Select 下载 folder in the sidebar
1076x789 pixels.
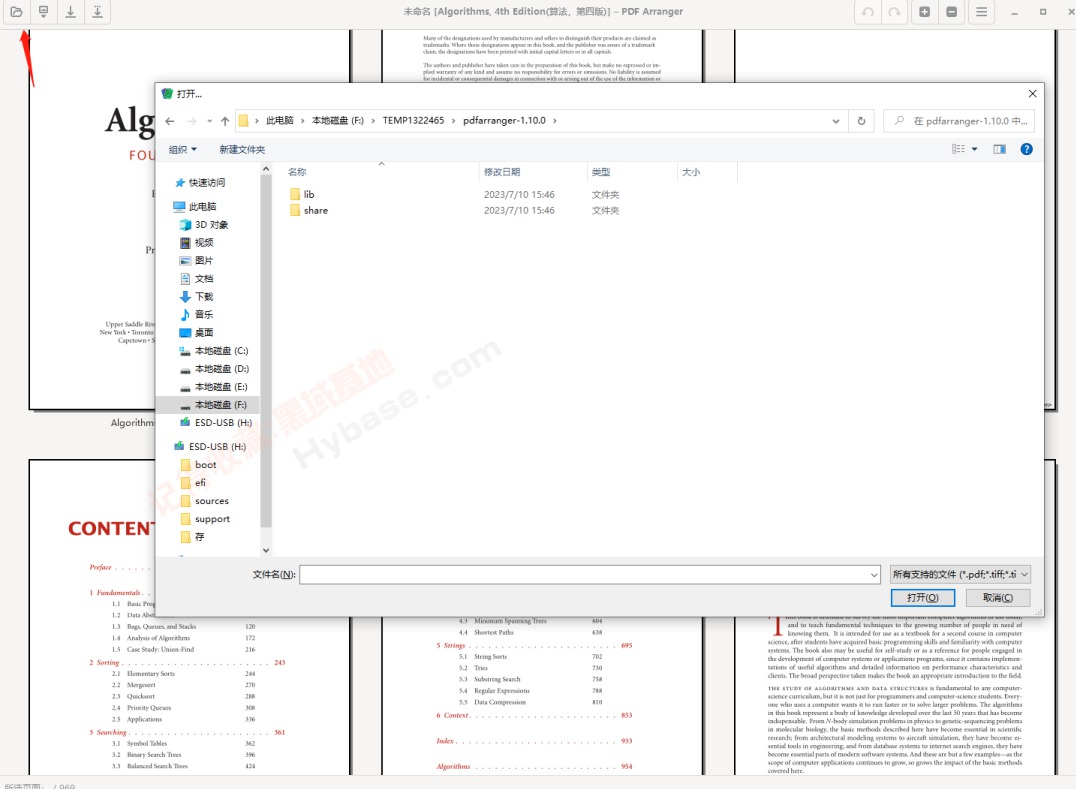point(196,296)
